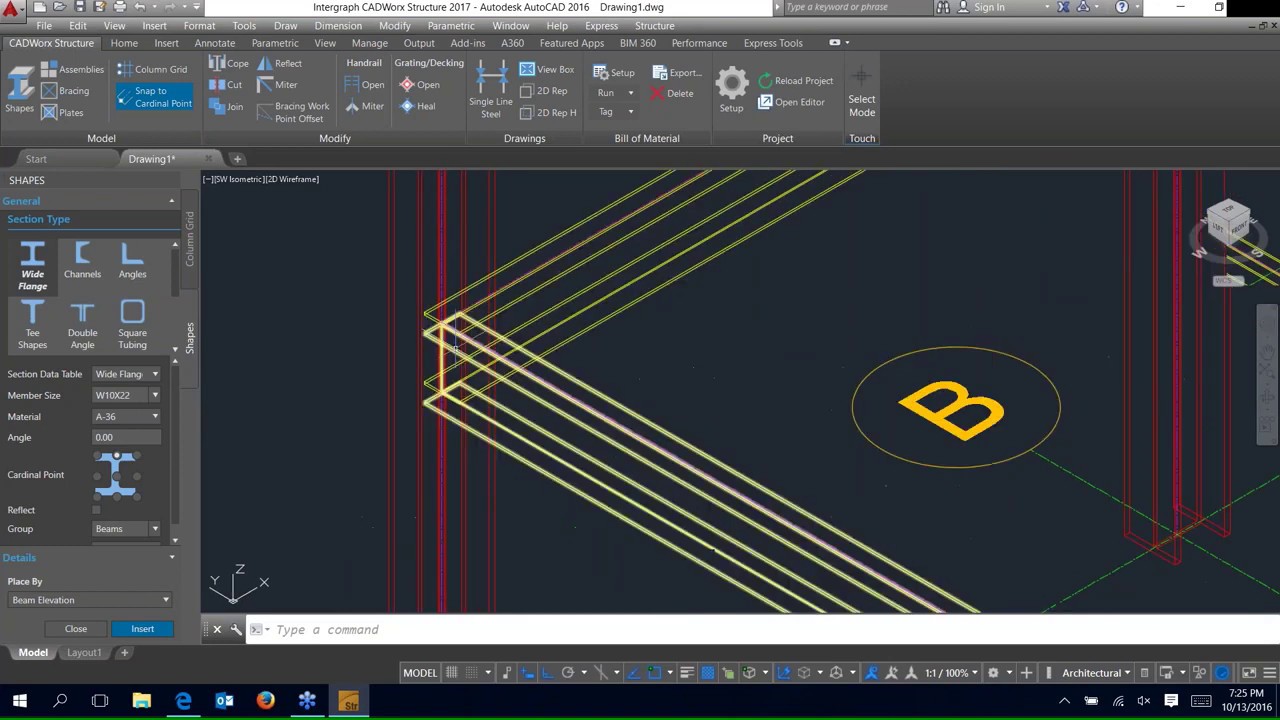Viewport: 1280px width, 720px height.
Task: Toggle MODEL space button in status bar
Action: [420, 673]
